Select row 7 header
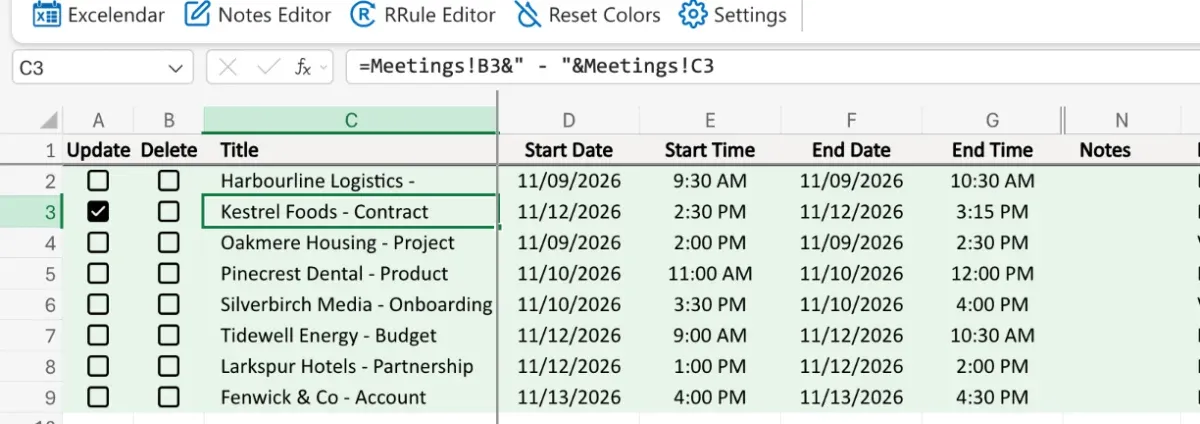 pyautogui.click(x=31, y=336)
